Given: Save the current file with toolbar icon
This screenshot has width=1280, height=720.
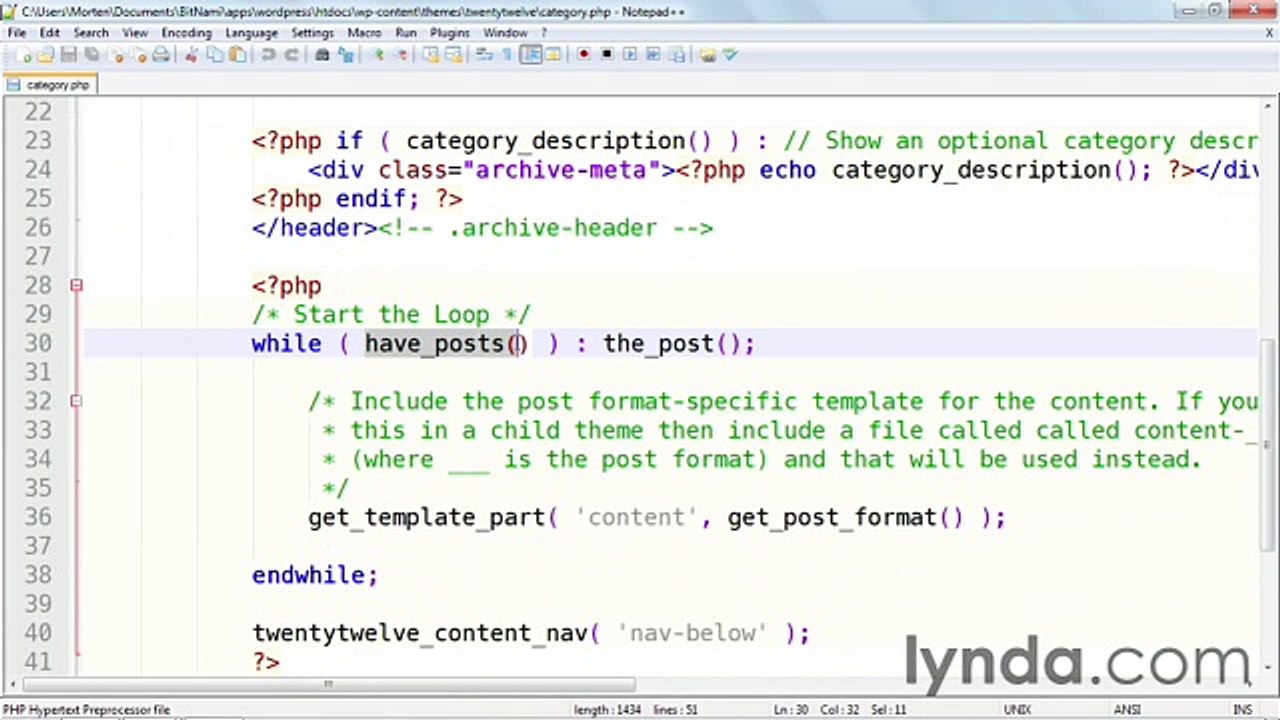Looking at the screenshot, I should pyautogui.click(x=69, y=55).
